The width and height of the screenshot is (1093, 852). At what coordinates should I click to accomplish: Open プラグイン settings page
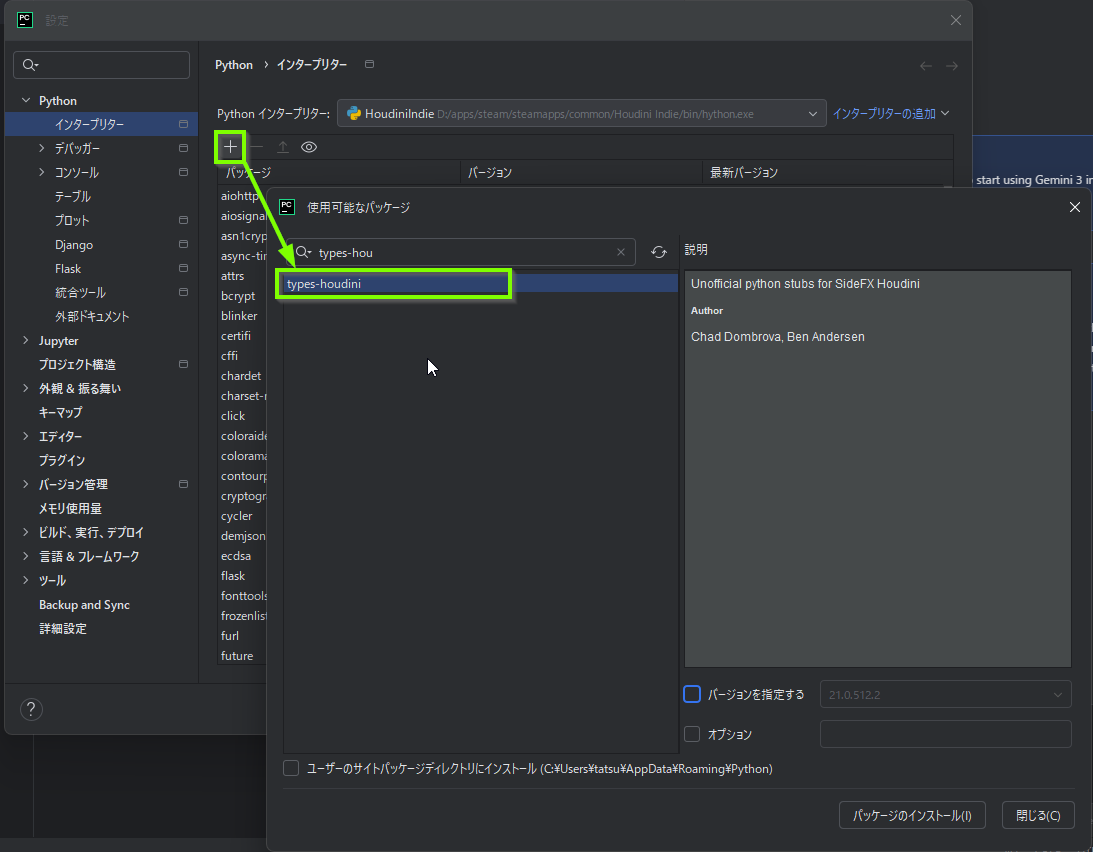(x=62, y=460)
